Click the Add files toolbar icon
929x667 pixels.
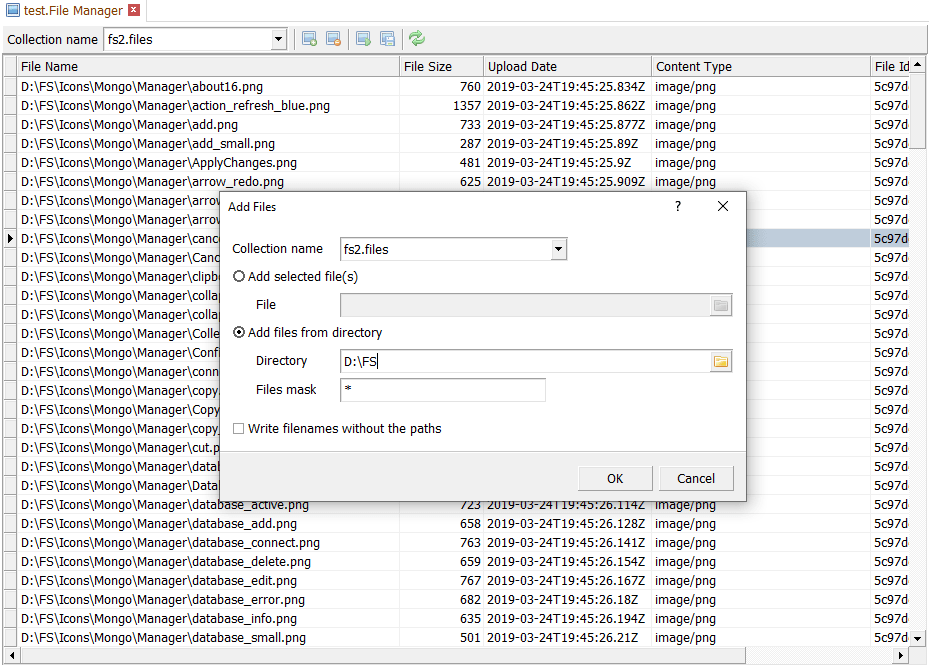pos(310,39)
